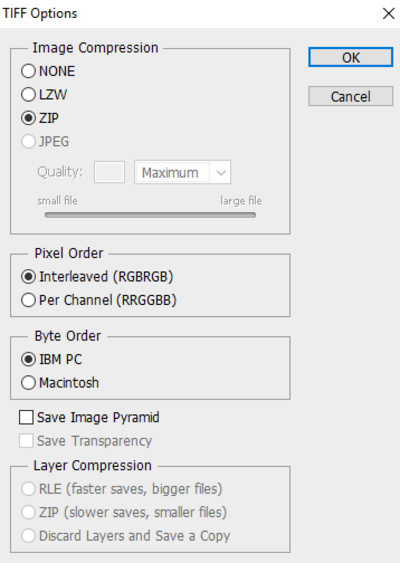Open the Maximum quality dropdown

182,172
